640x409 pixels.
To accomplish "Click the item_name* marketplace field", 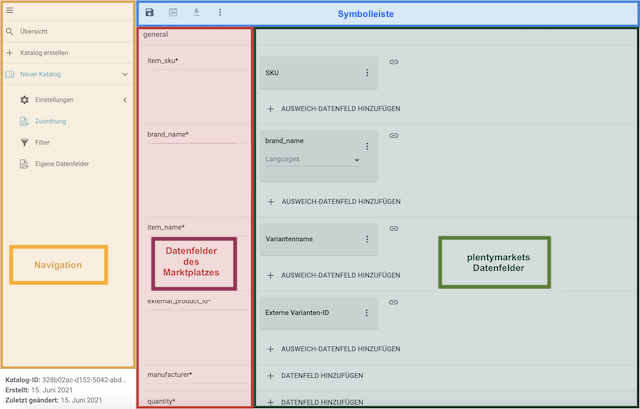I will coord(166,227).
